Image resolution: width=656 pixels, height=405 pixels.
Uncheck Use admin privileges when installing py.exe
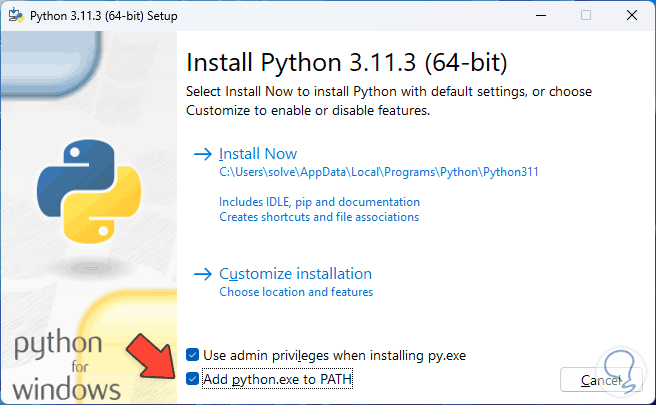[x=193, y=355]
